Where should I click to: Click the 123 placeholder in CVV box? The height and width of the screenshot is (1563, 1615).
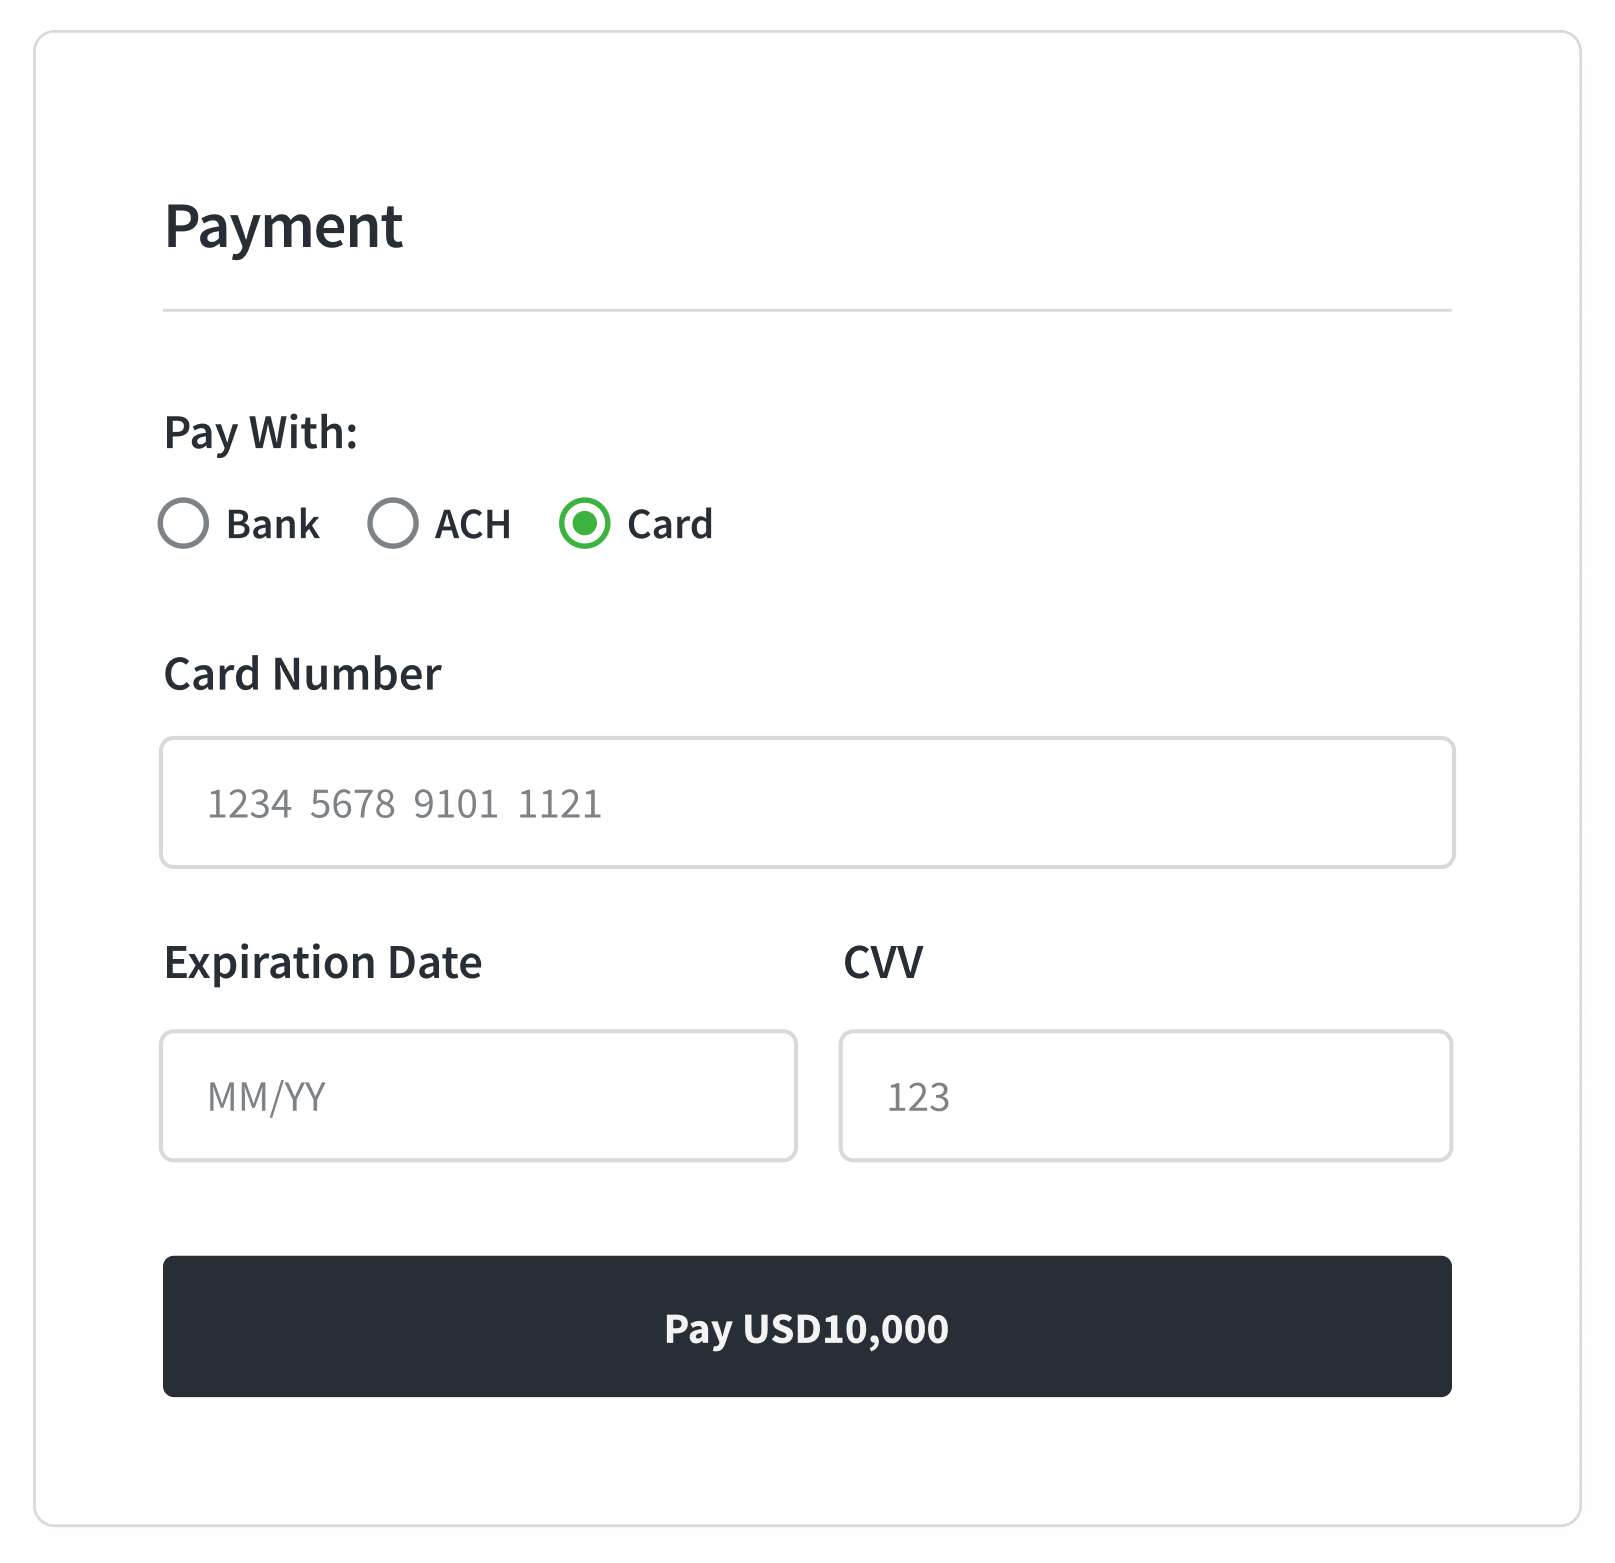tap(918, 1097)
